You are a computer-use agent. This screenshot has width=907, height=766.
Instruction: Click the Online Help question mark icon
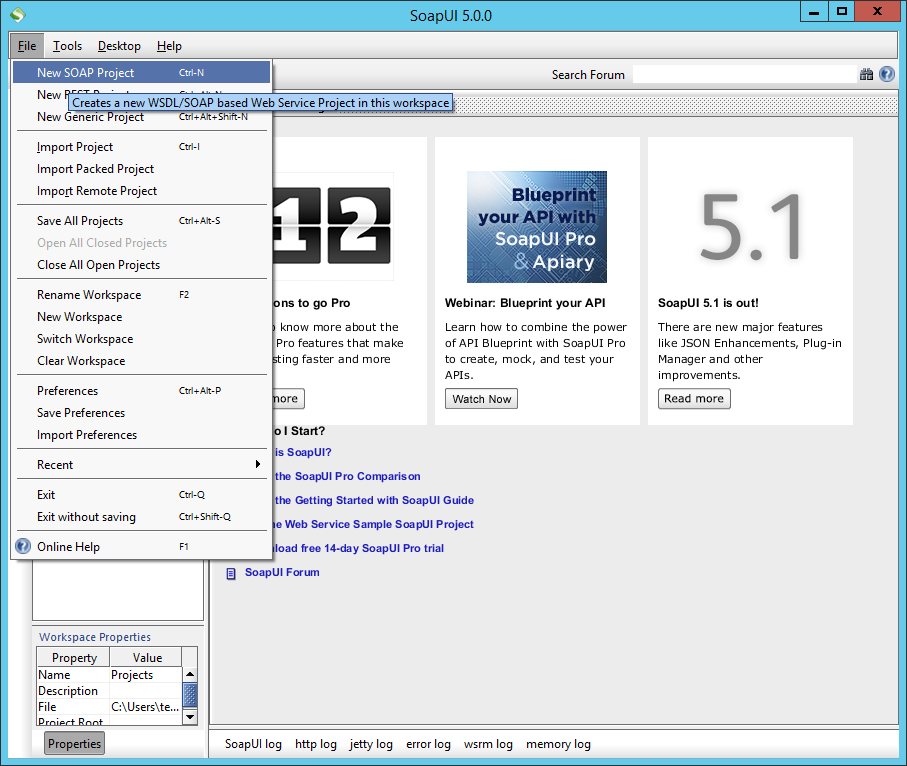click(23, 546)
